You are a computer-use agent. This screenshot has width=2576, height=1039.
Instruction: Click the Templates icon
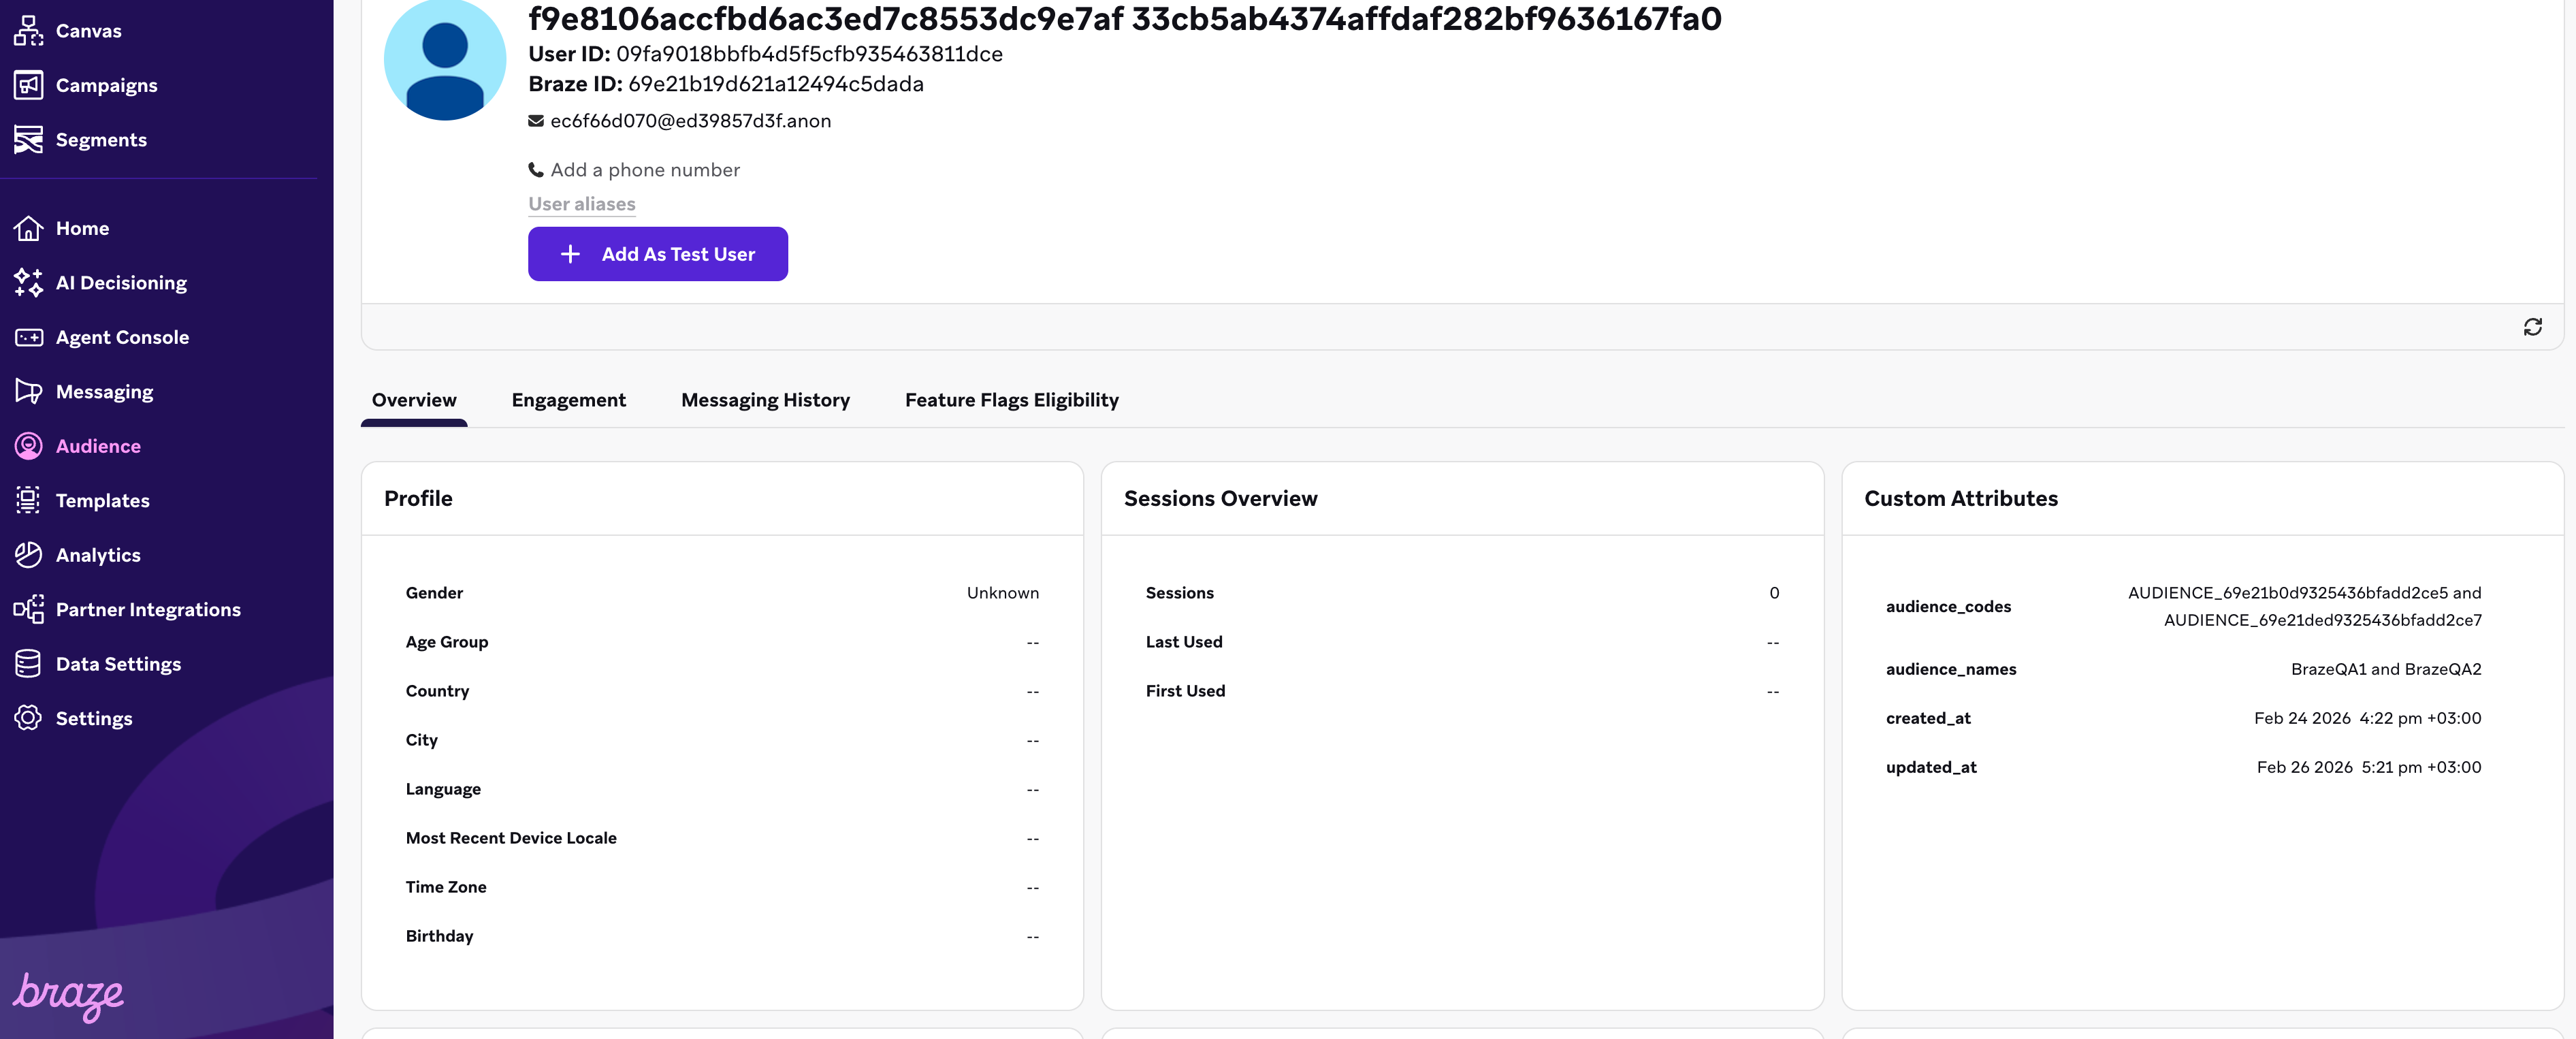(28, 500)
